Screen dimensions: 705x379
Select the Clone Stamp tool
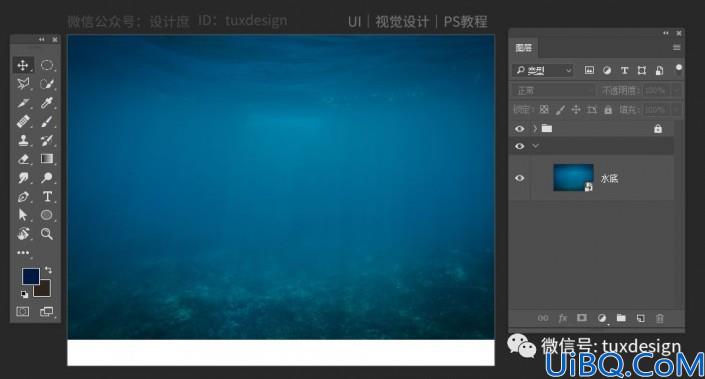pyautogui.click(x=23, y=140)
